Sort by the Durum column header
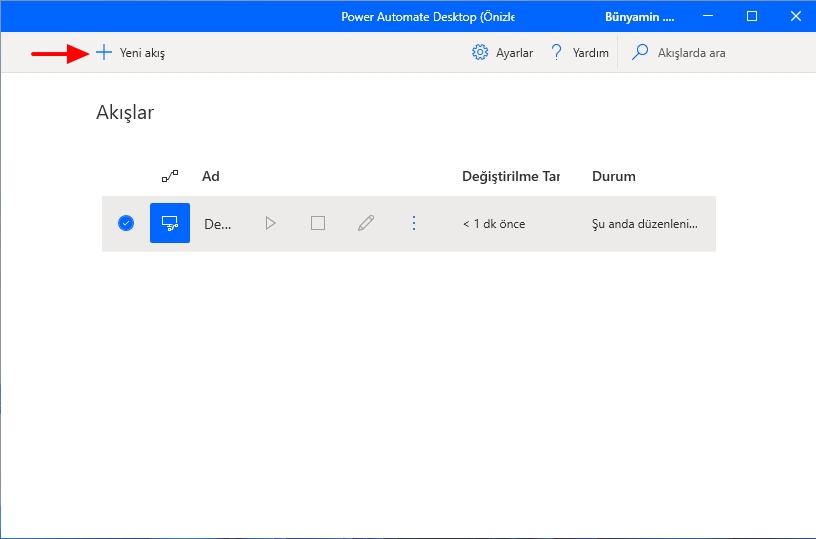Screen dimensions: 816x539 click(614, 176)
